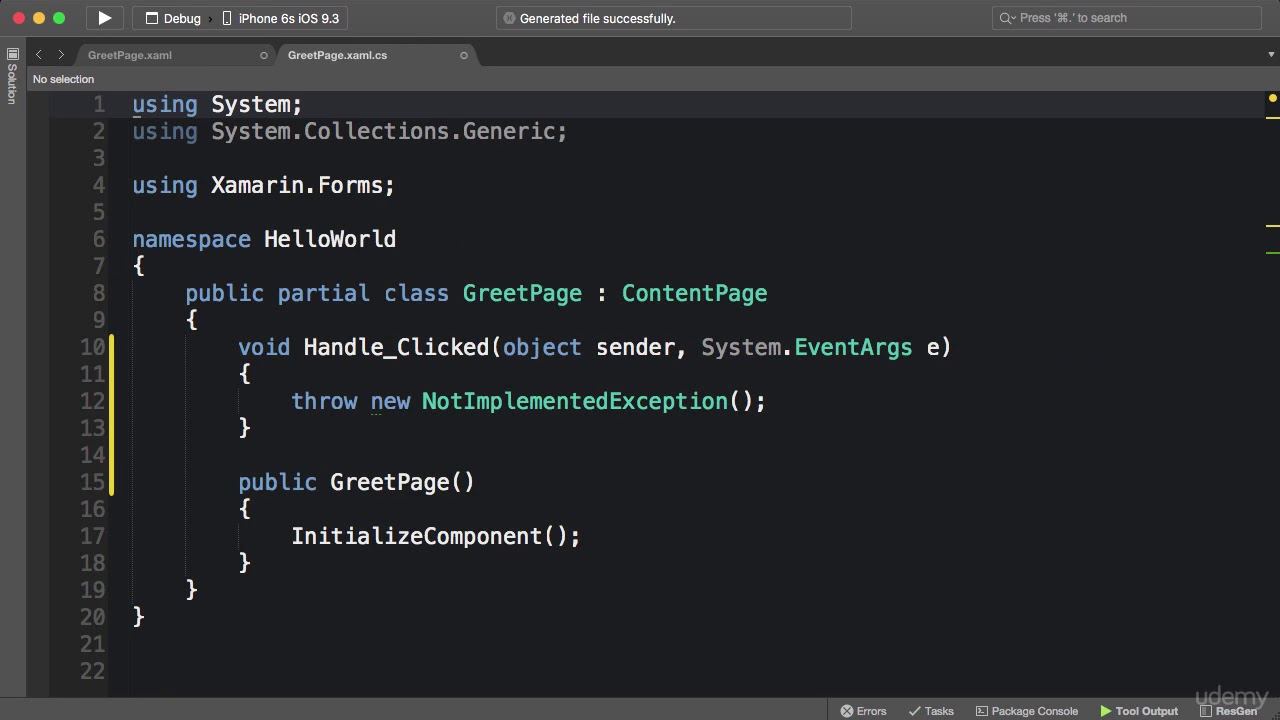
Task: Open the Debug configuration selector
Action: (x=172, y=18)
